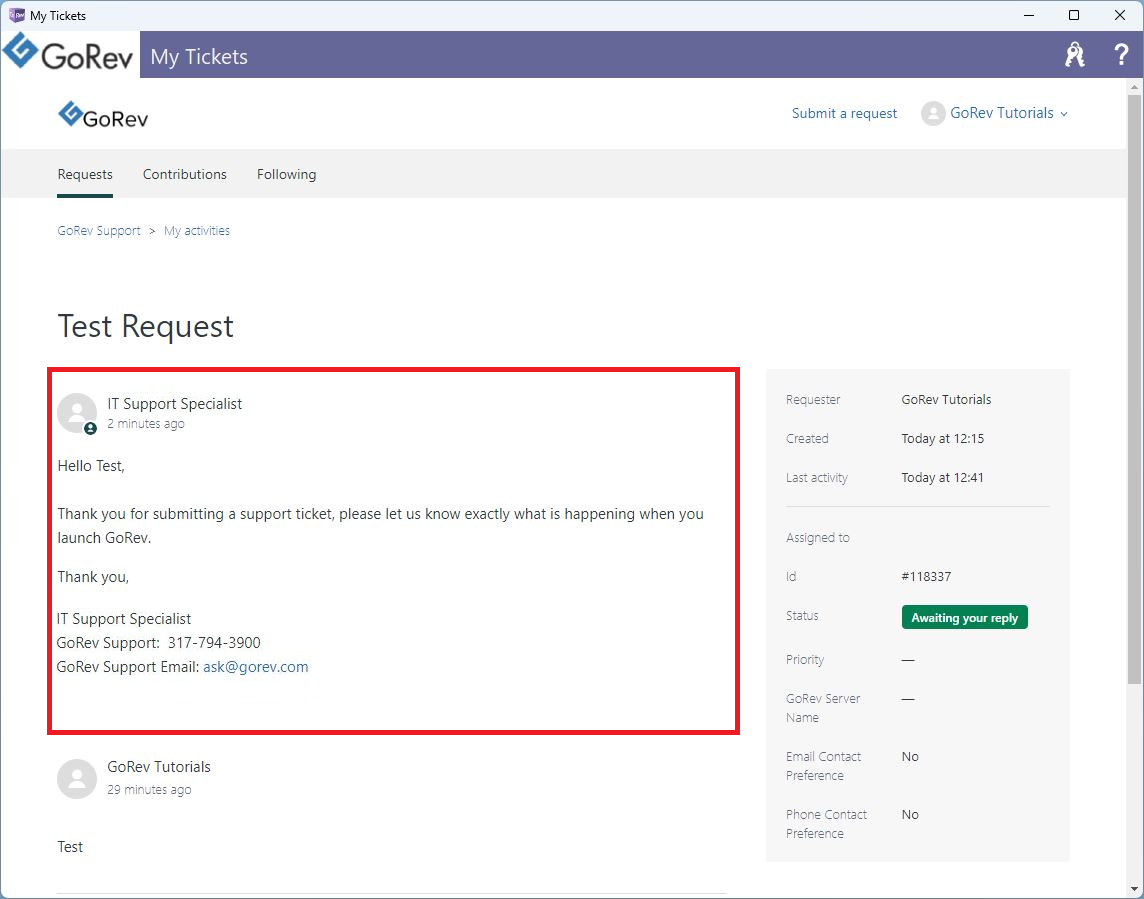Screen dimensions: 1144x899
Task: Open the Contributions tab
Action: 185,174
